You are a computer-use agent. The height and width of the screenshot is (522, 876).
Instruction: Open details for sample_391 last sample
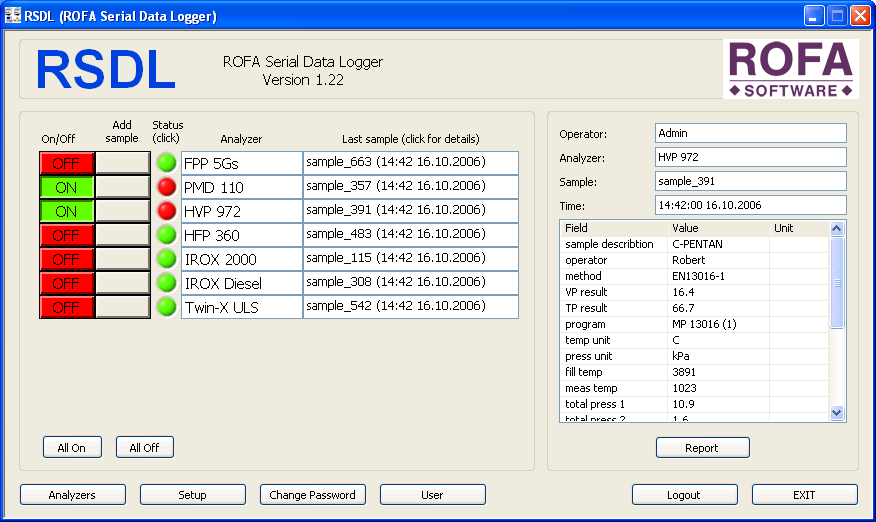411,211
